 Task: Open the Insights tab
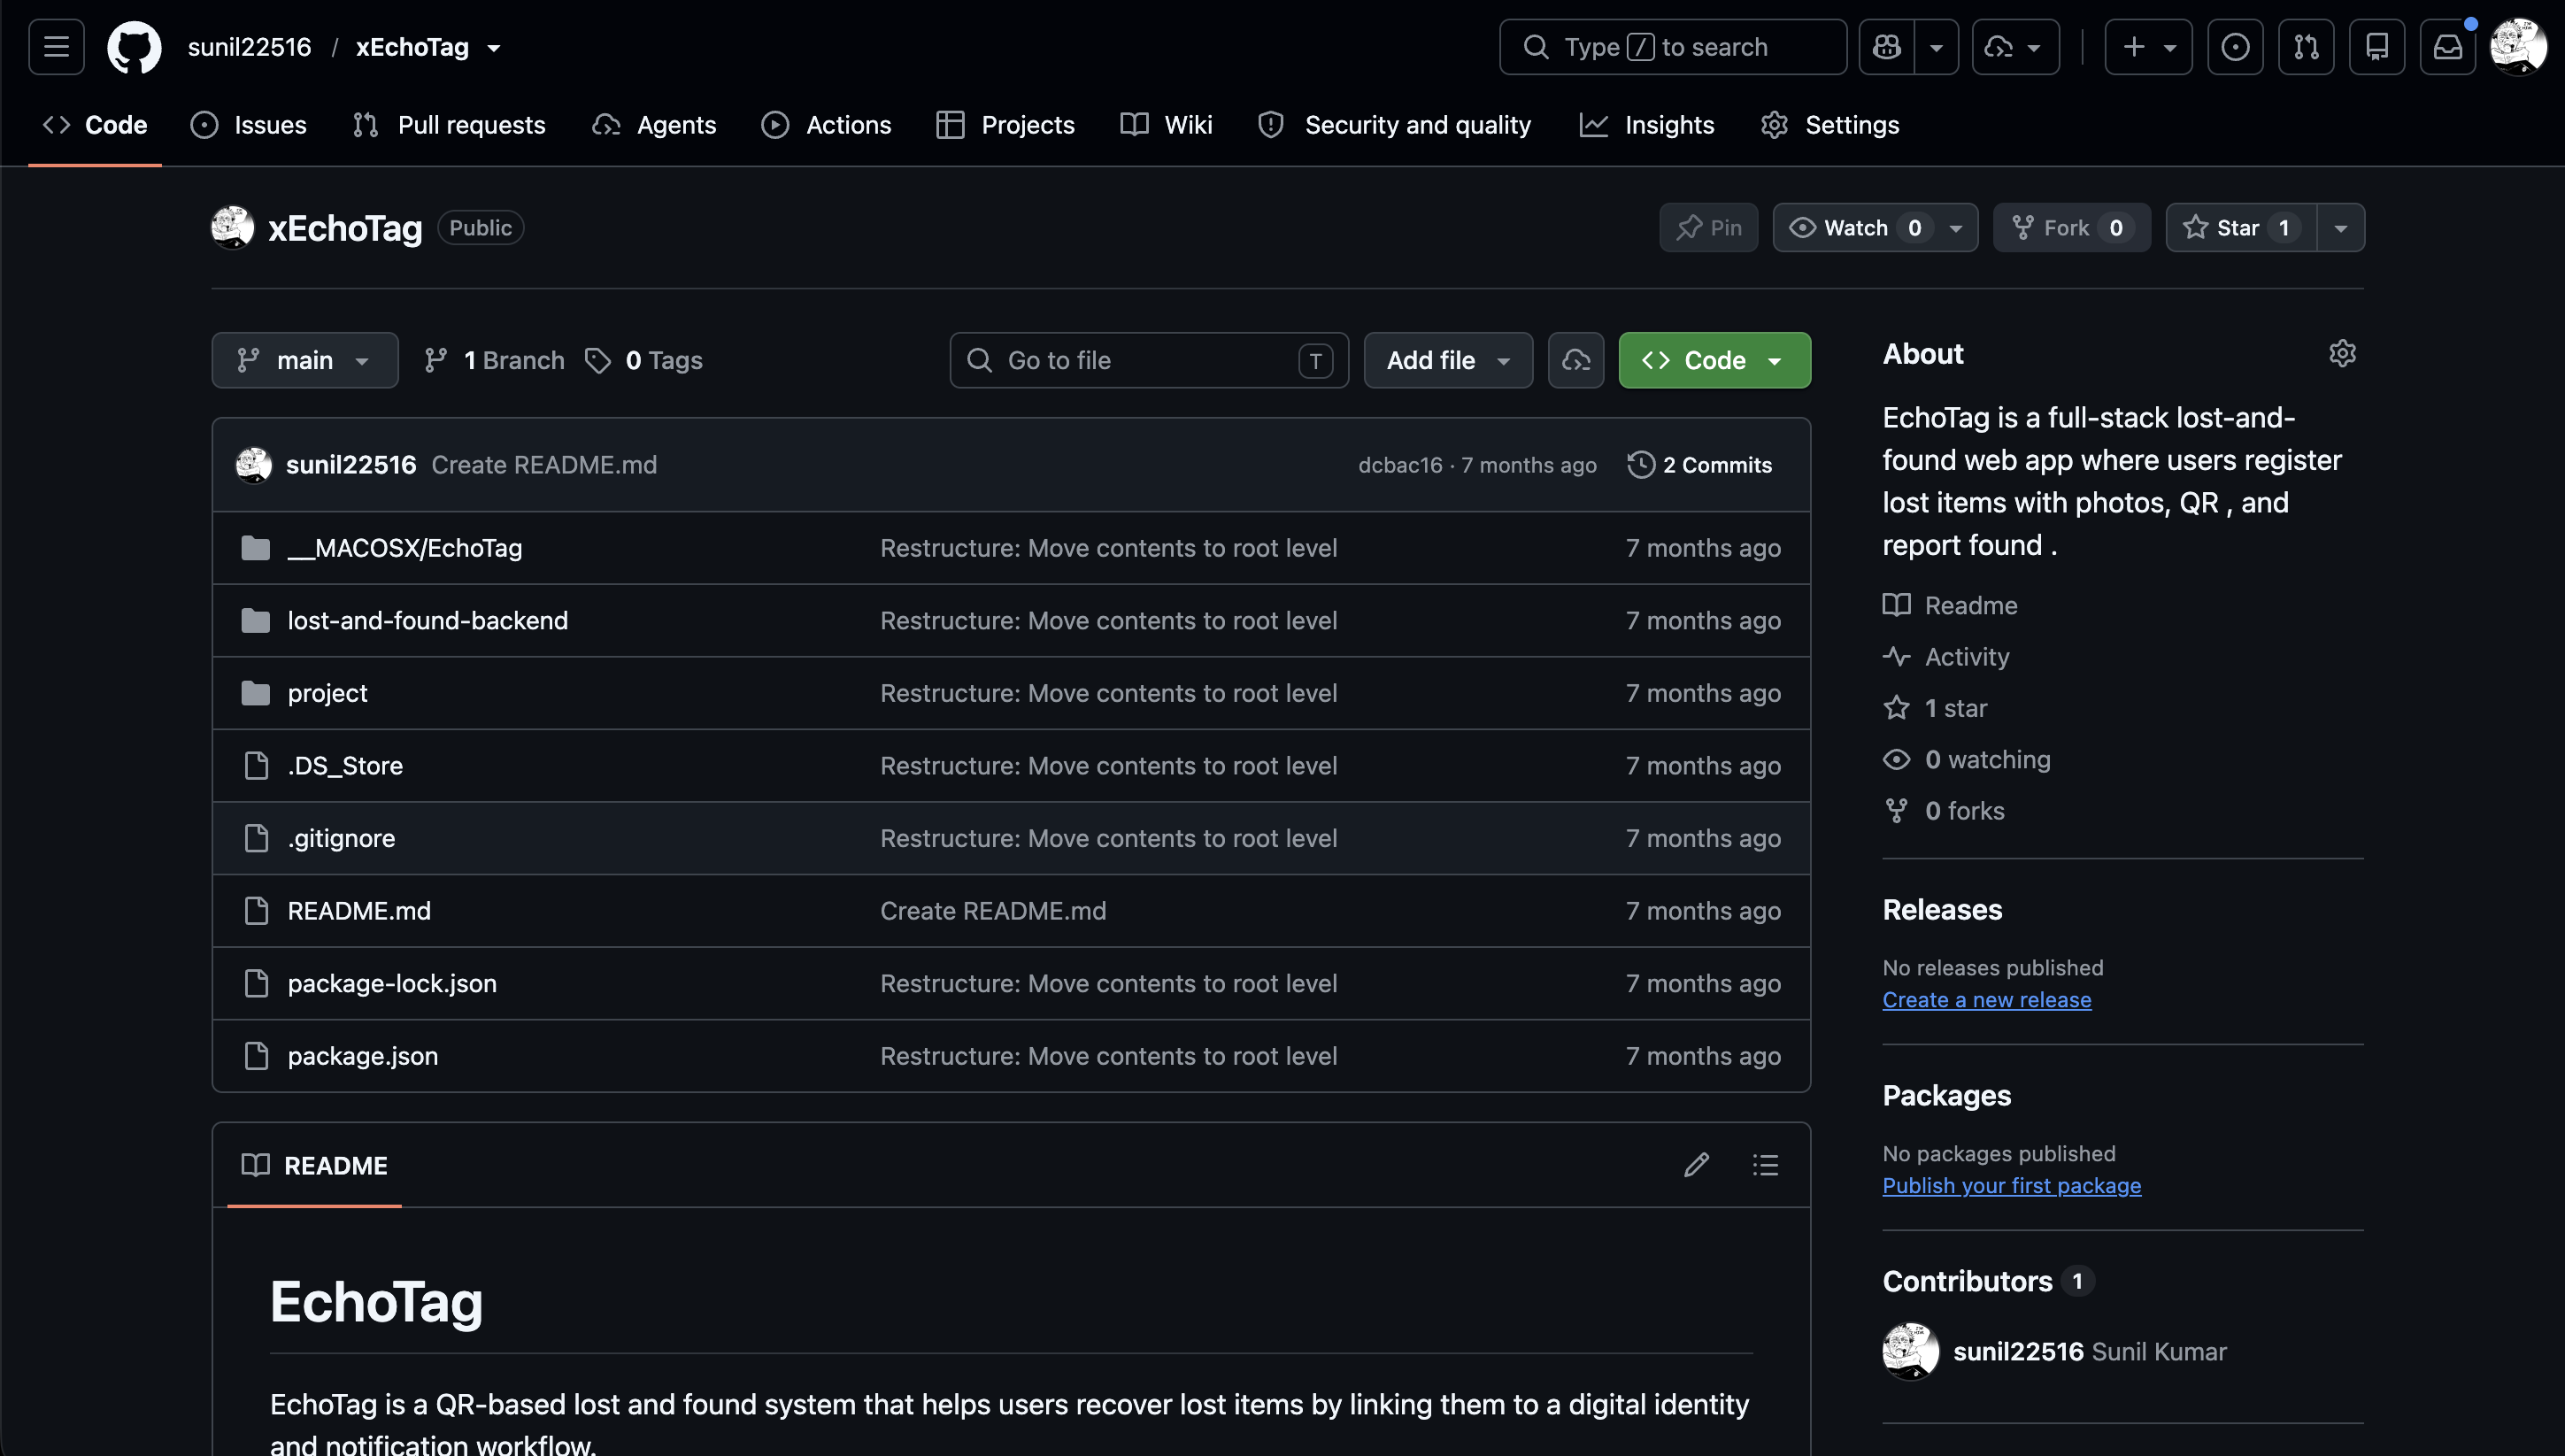(1647, 125)
